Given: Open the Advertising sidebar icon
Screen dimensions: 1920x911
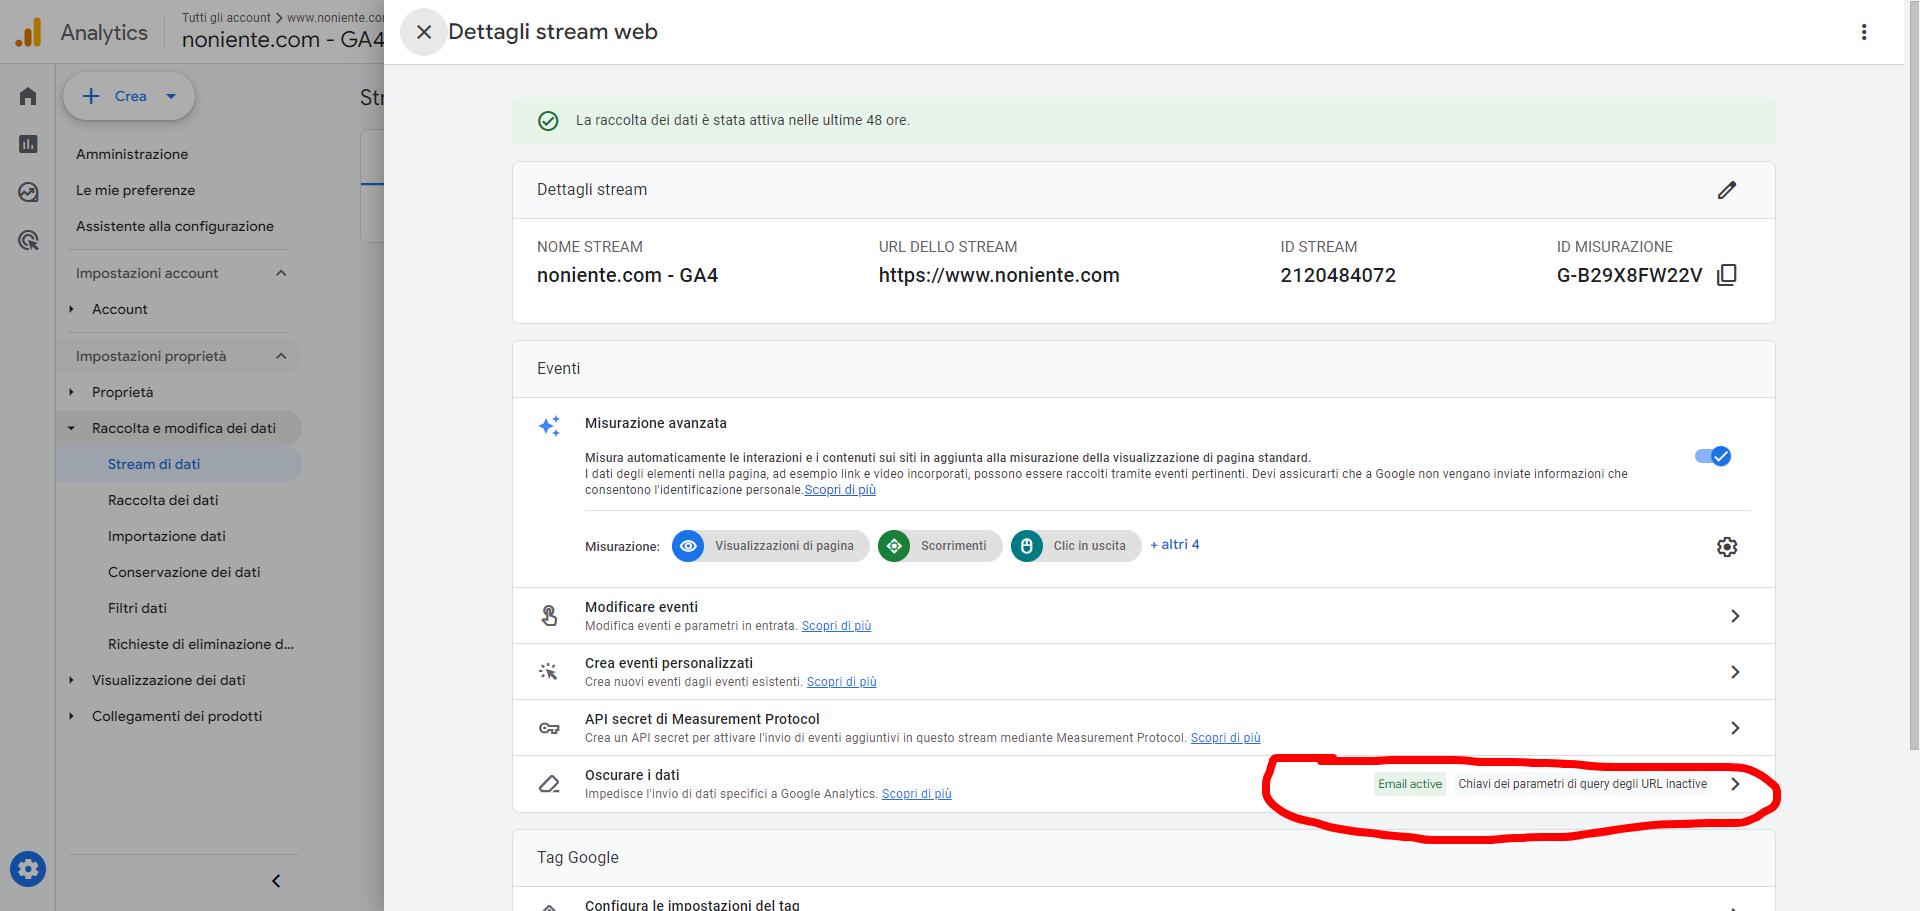Looking at the screenshot, I should pyautogui.click(x=27, y=240).
